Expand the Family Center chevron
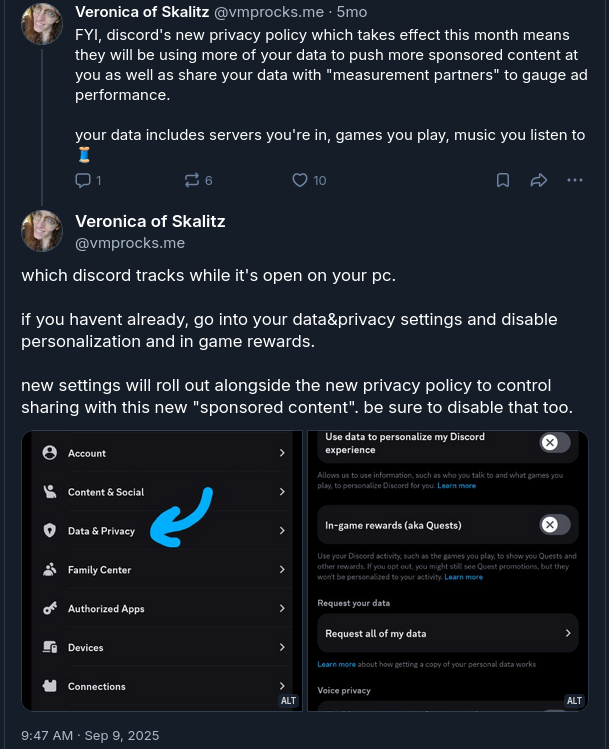609x749 pixels. point(282,570)
